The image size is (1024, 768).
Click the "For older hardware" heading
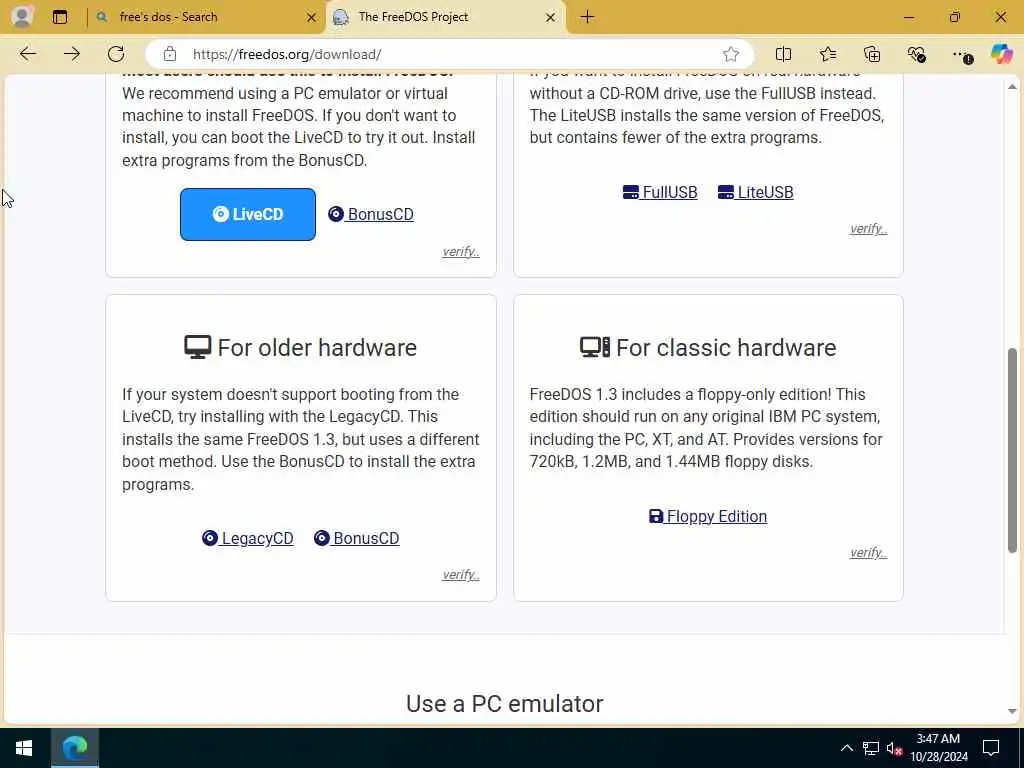click(300, 347)
